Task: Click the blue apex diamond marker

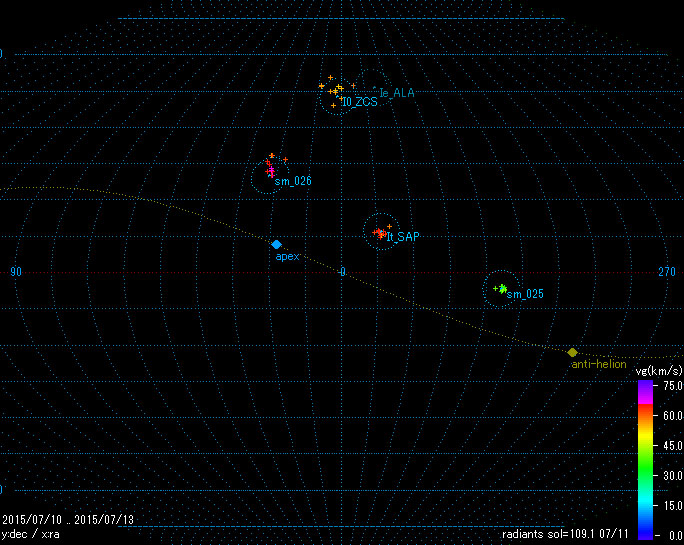Action: tap(276, 244)
